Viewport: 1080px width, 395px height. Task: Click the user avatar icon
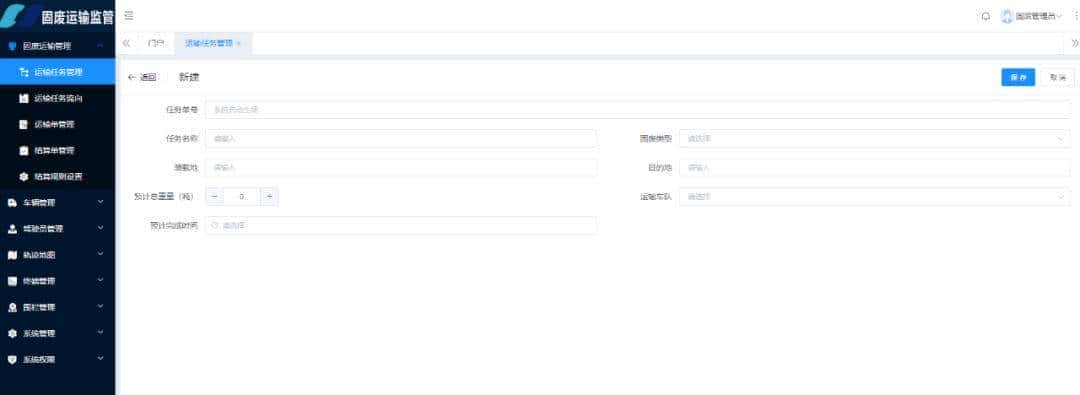point(1006,16)
